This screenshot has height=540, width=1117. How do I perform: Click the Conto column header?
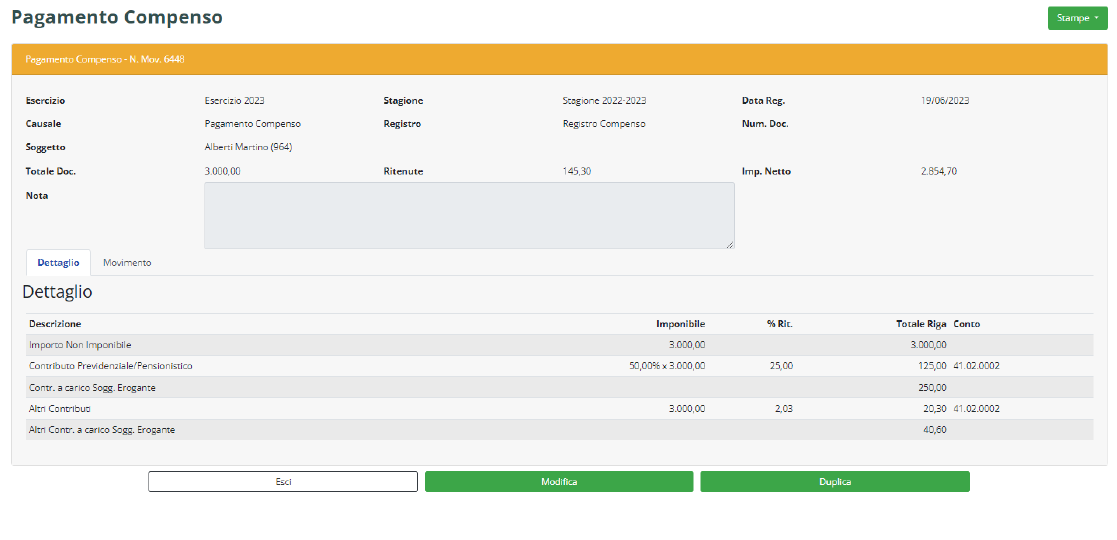point(967,324)
